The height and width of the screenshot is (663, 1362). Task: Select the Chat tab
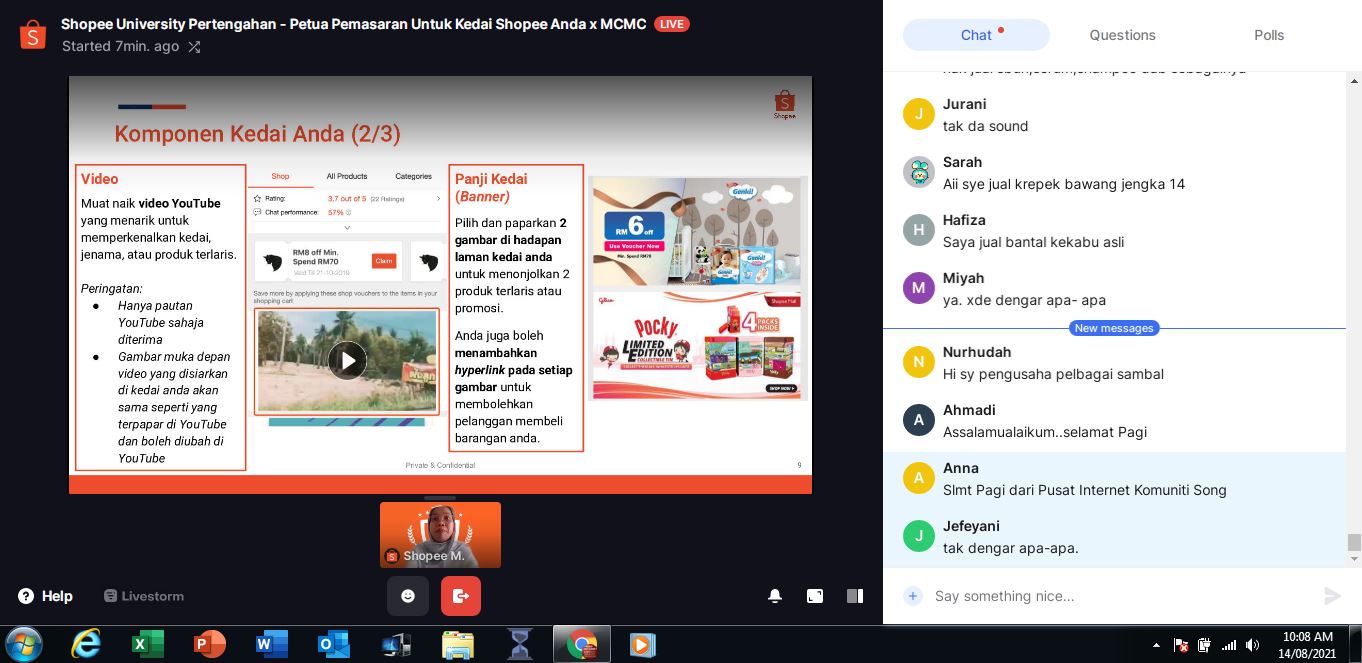coord(976,35)
